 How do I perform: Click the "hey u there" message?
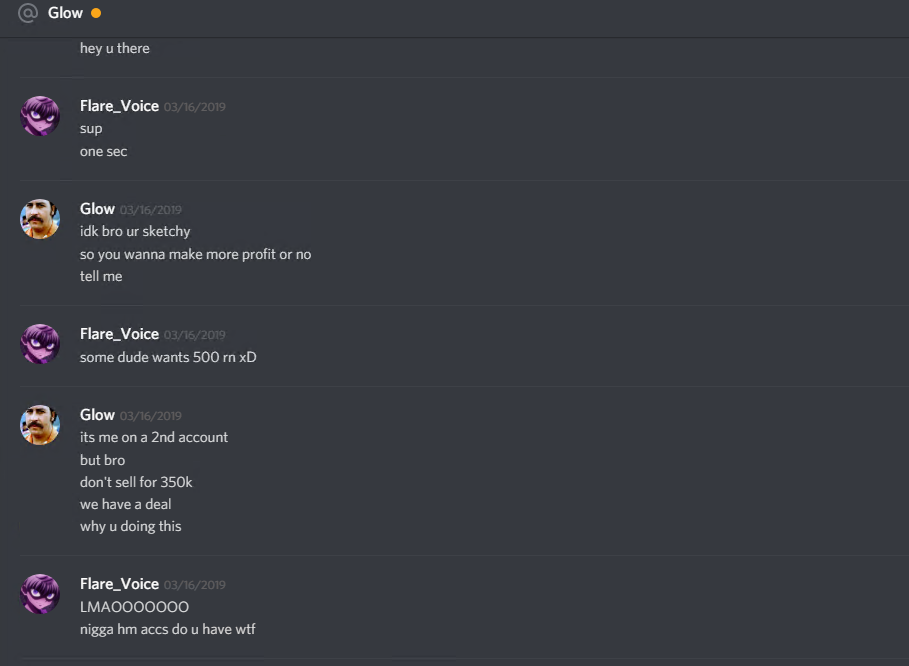[115, 48]
